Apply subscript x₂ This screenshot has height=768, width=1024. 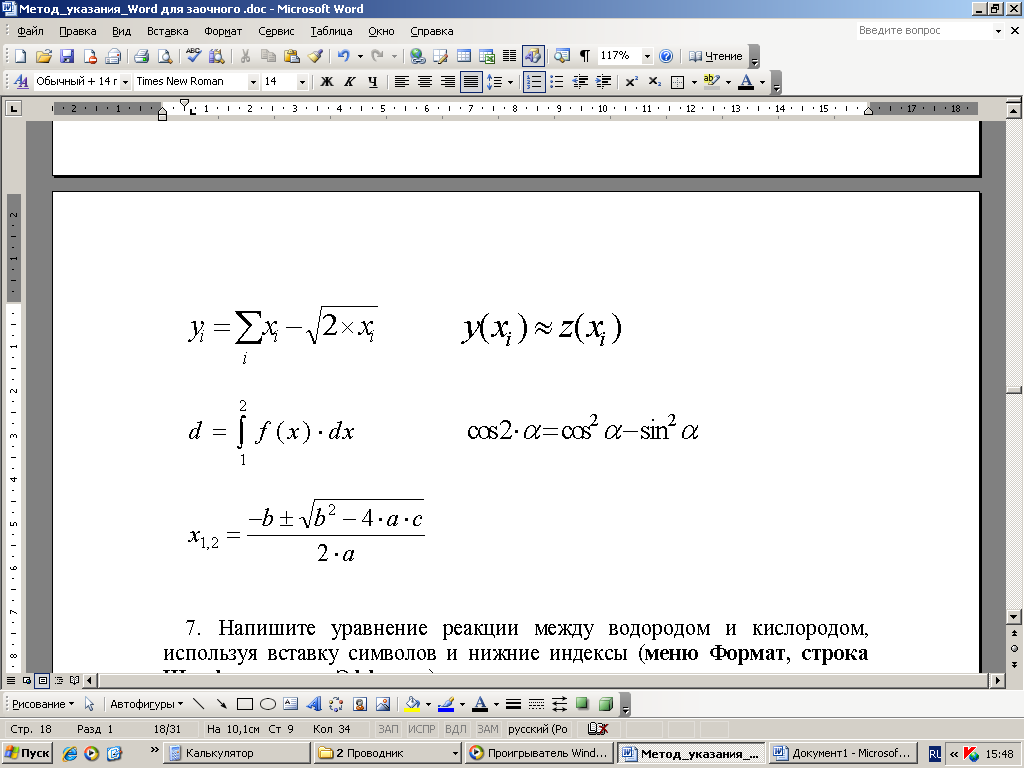point(654,82)
